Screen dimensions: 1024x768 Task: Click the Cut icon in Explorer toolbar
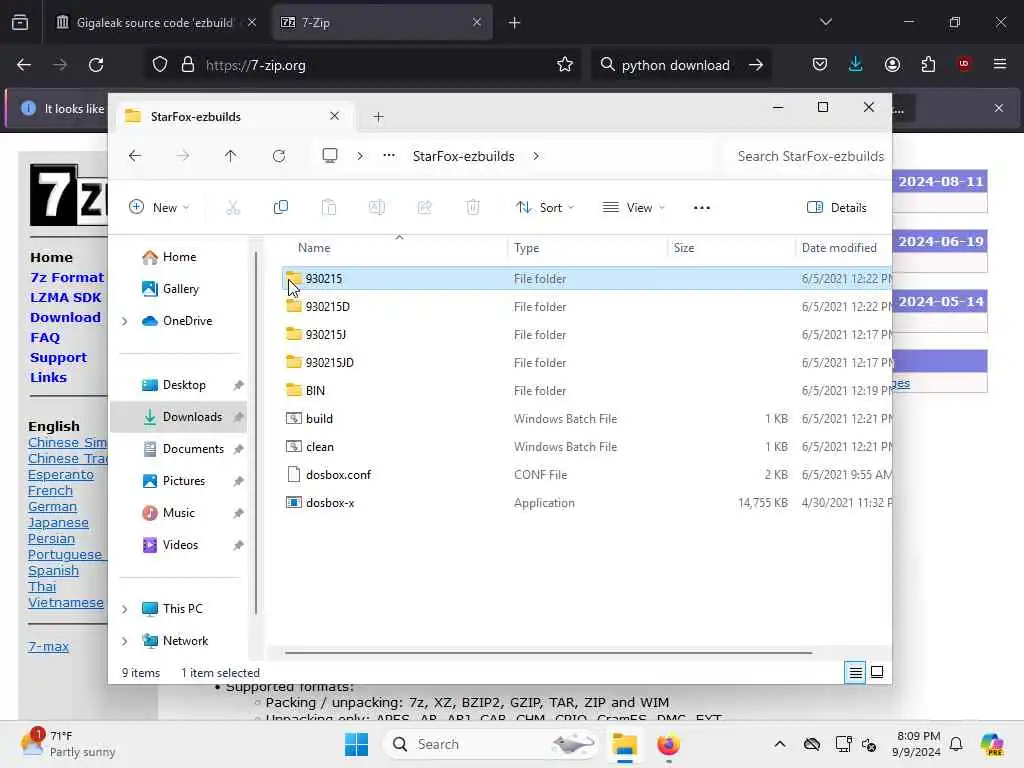(x=233, y=208)
